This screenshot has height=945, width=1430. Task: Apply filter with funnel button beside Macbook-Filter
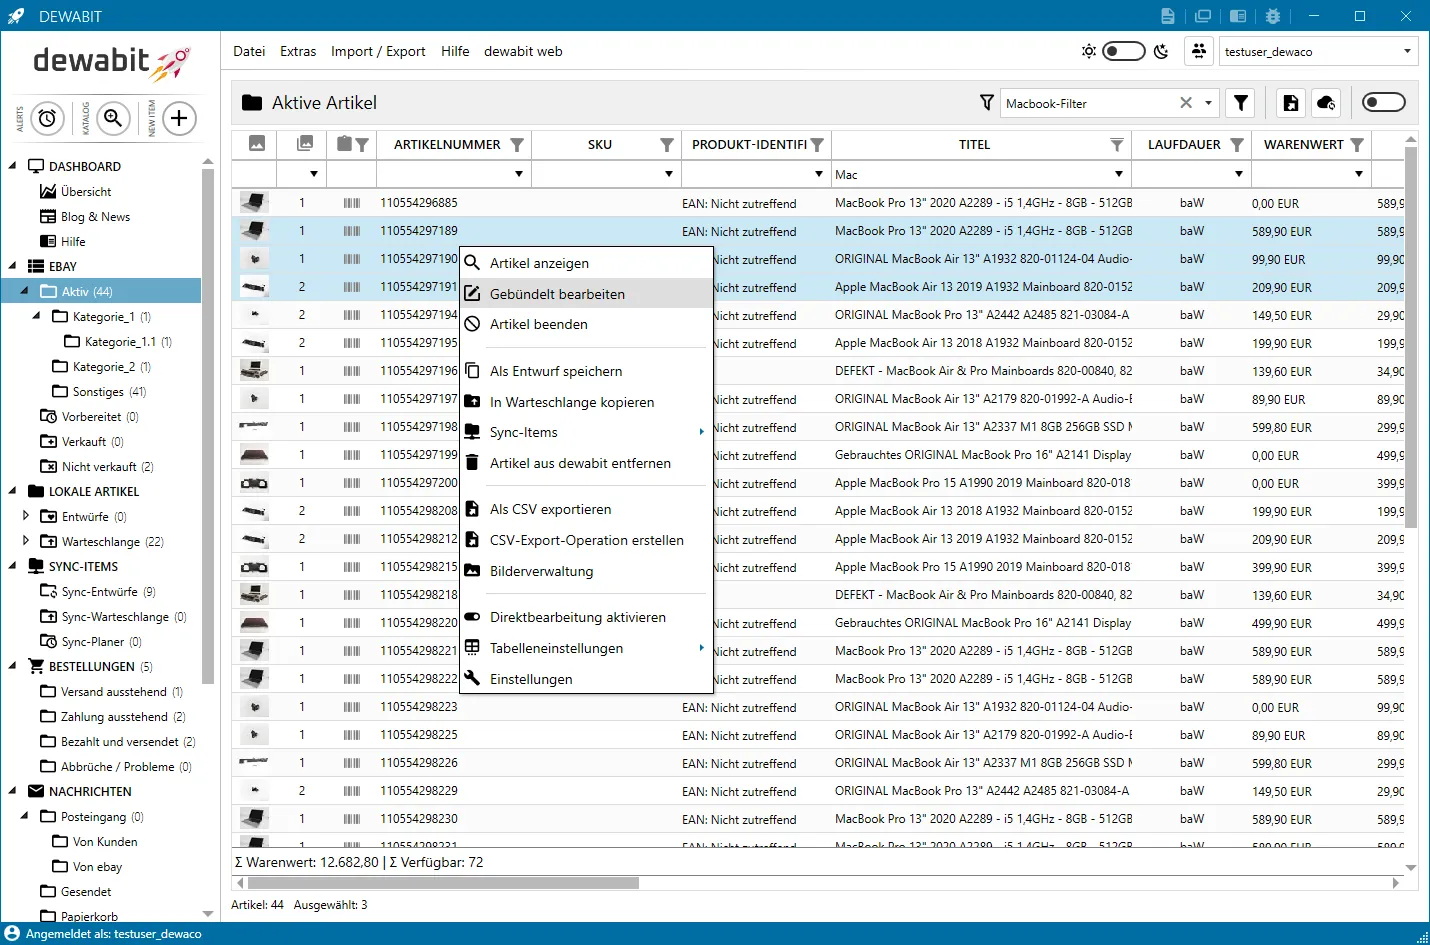click(1241, 103)
